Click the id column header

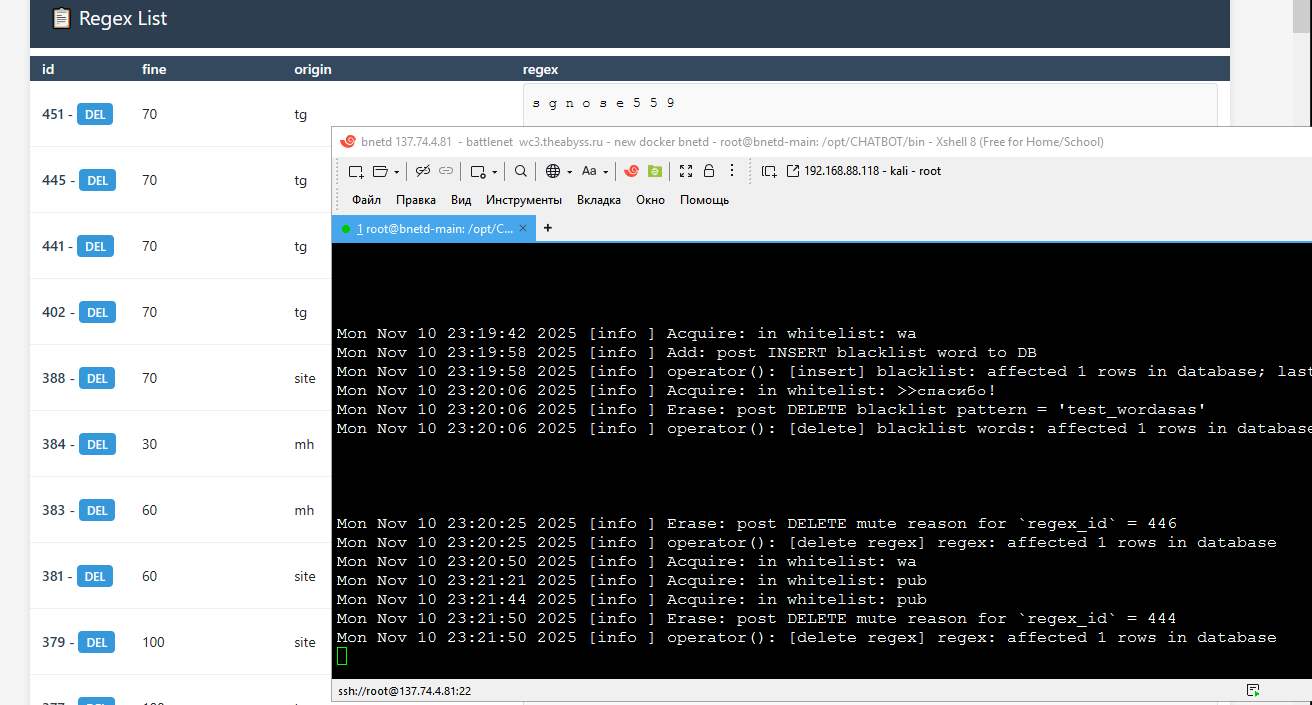[48, 70]
